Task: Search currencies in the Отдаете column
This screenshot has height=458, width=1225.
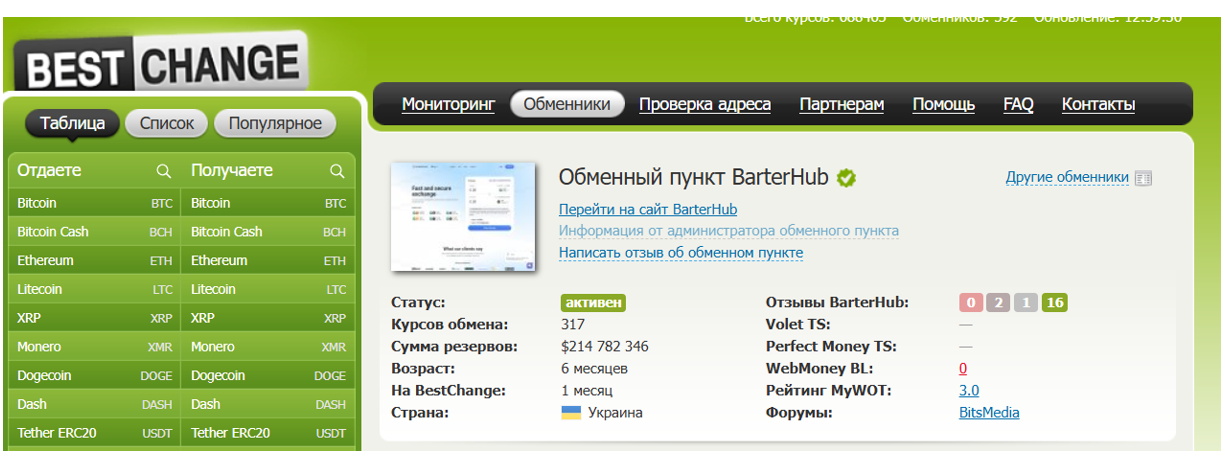Action: point(163,171)
